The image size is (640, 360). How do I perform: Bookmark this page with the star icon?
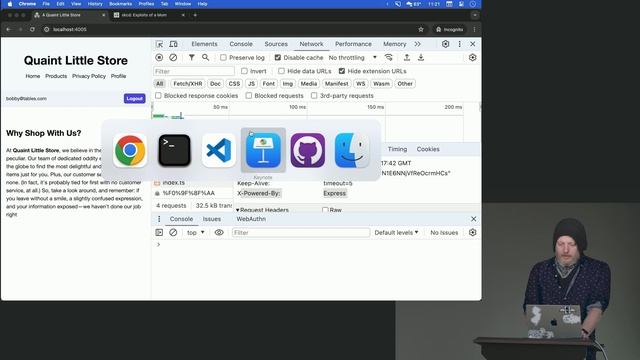[x=421, y=29]
